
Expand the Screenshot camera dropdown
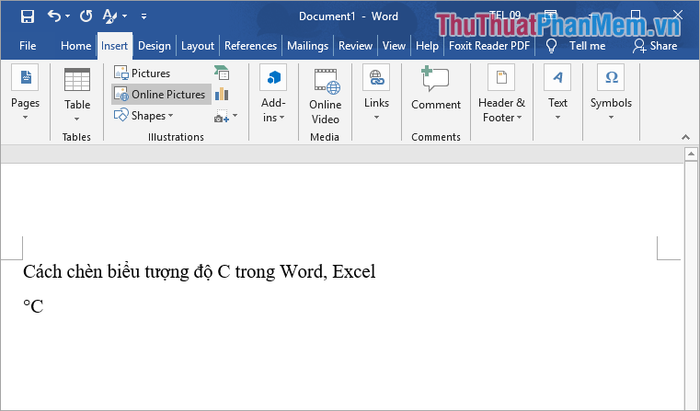tap(224, 117)
